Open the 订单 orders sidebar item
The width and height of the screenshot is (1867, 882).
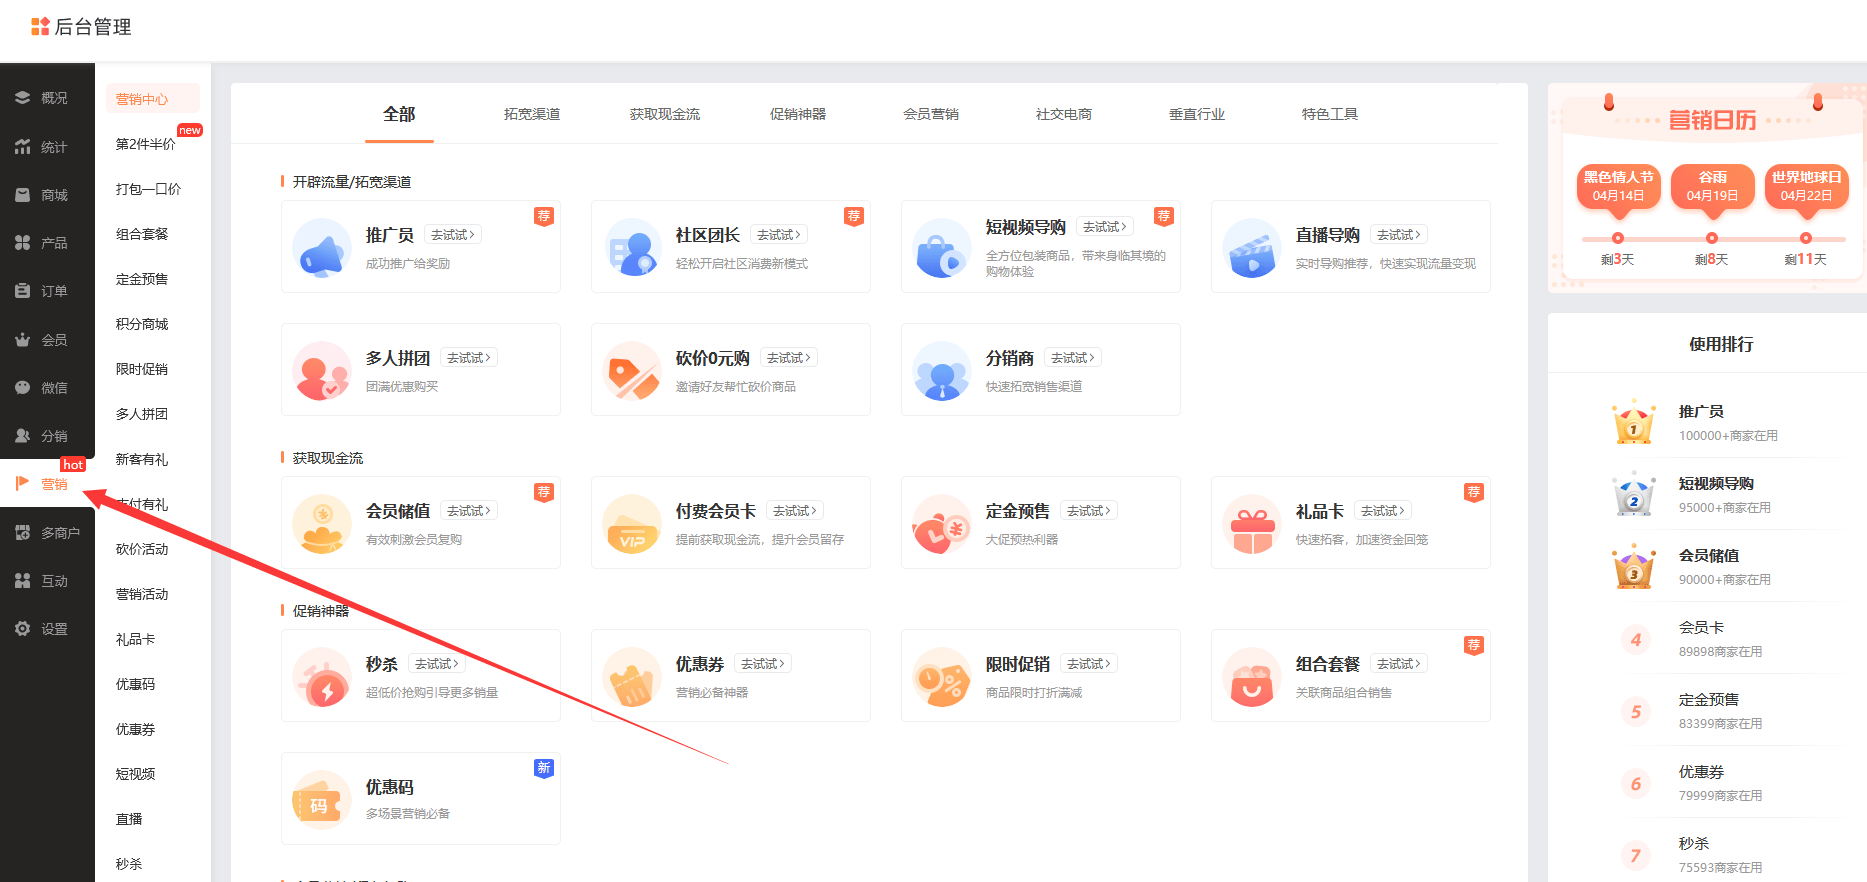41,291
